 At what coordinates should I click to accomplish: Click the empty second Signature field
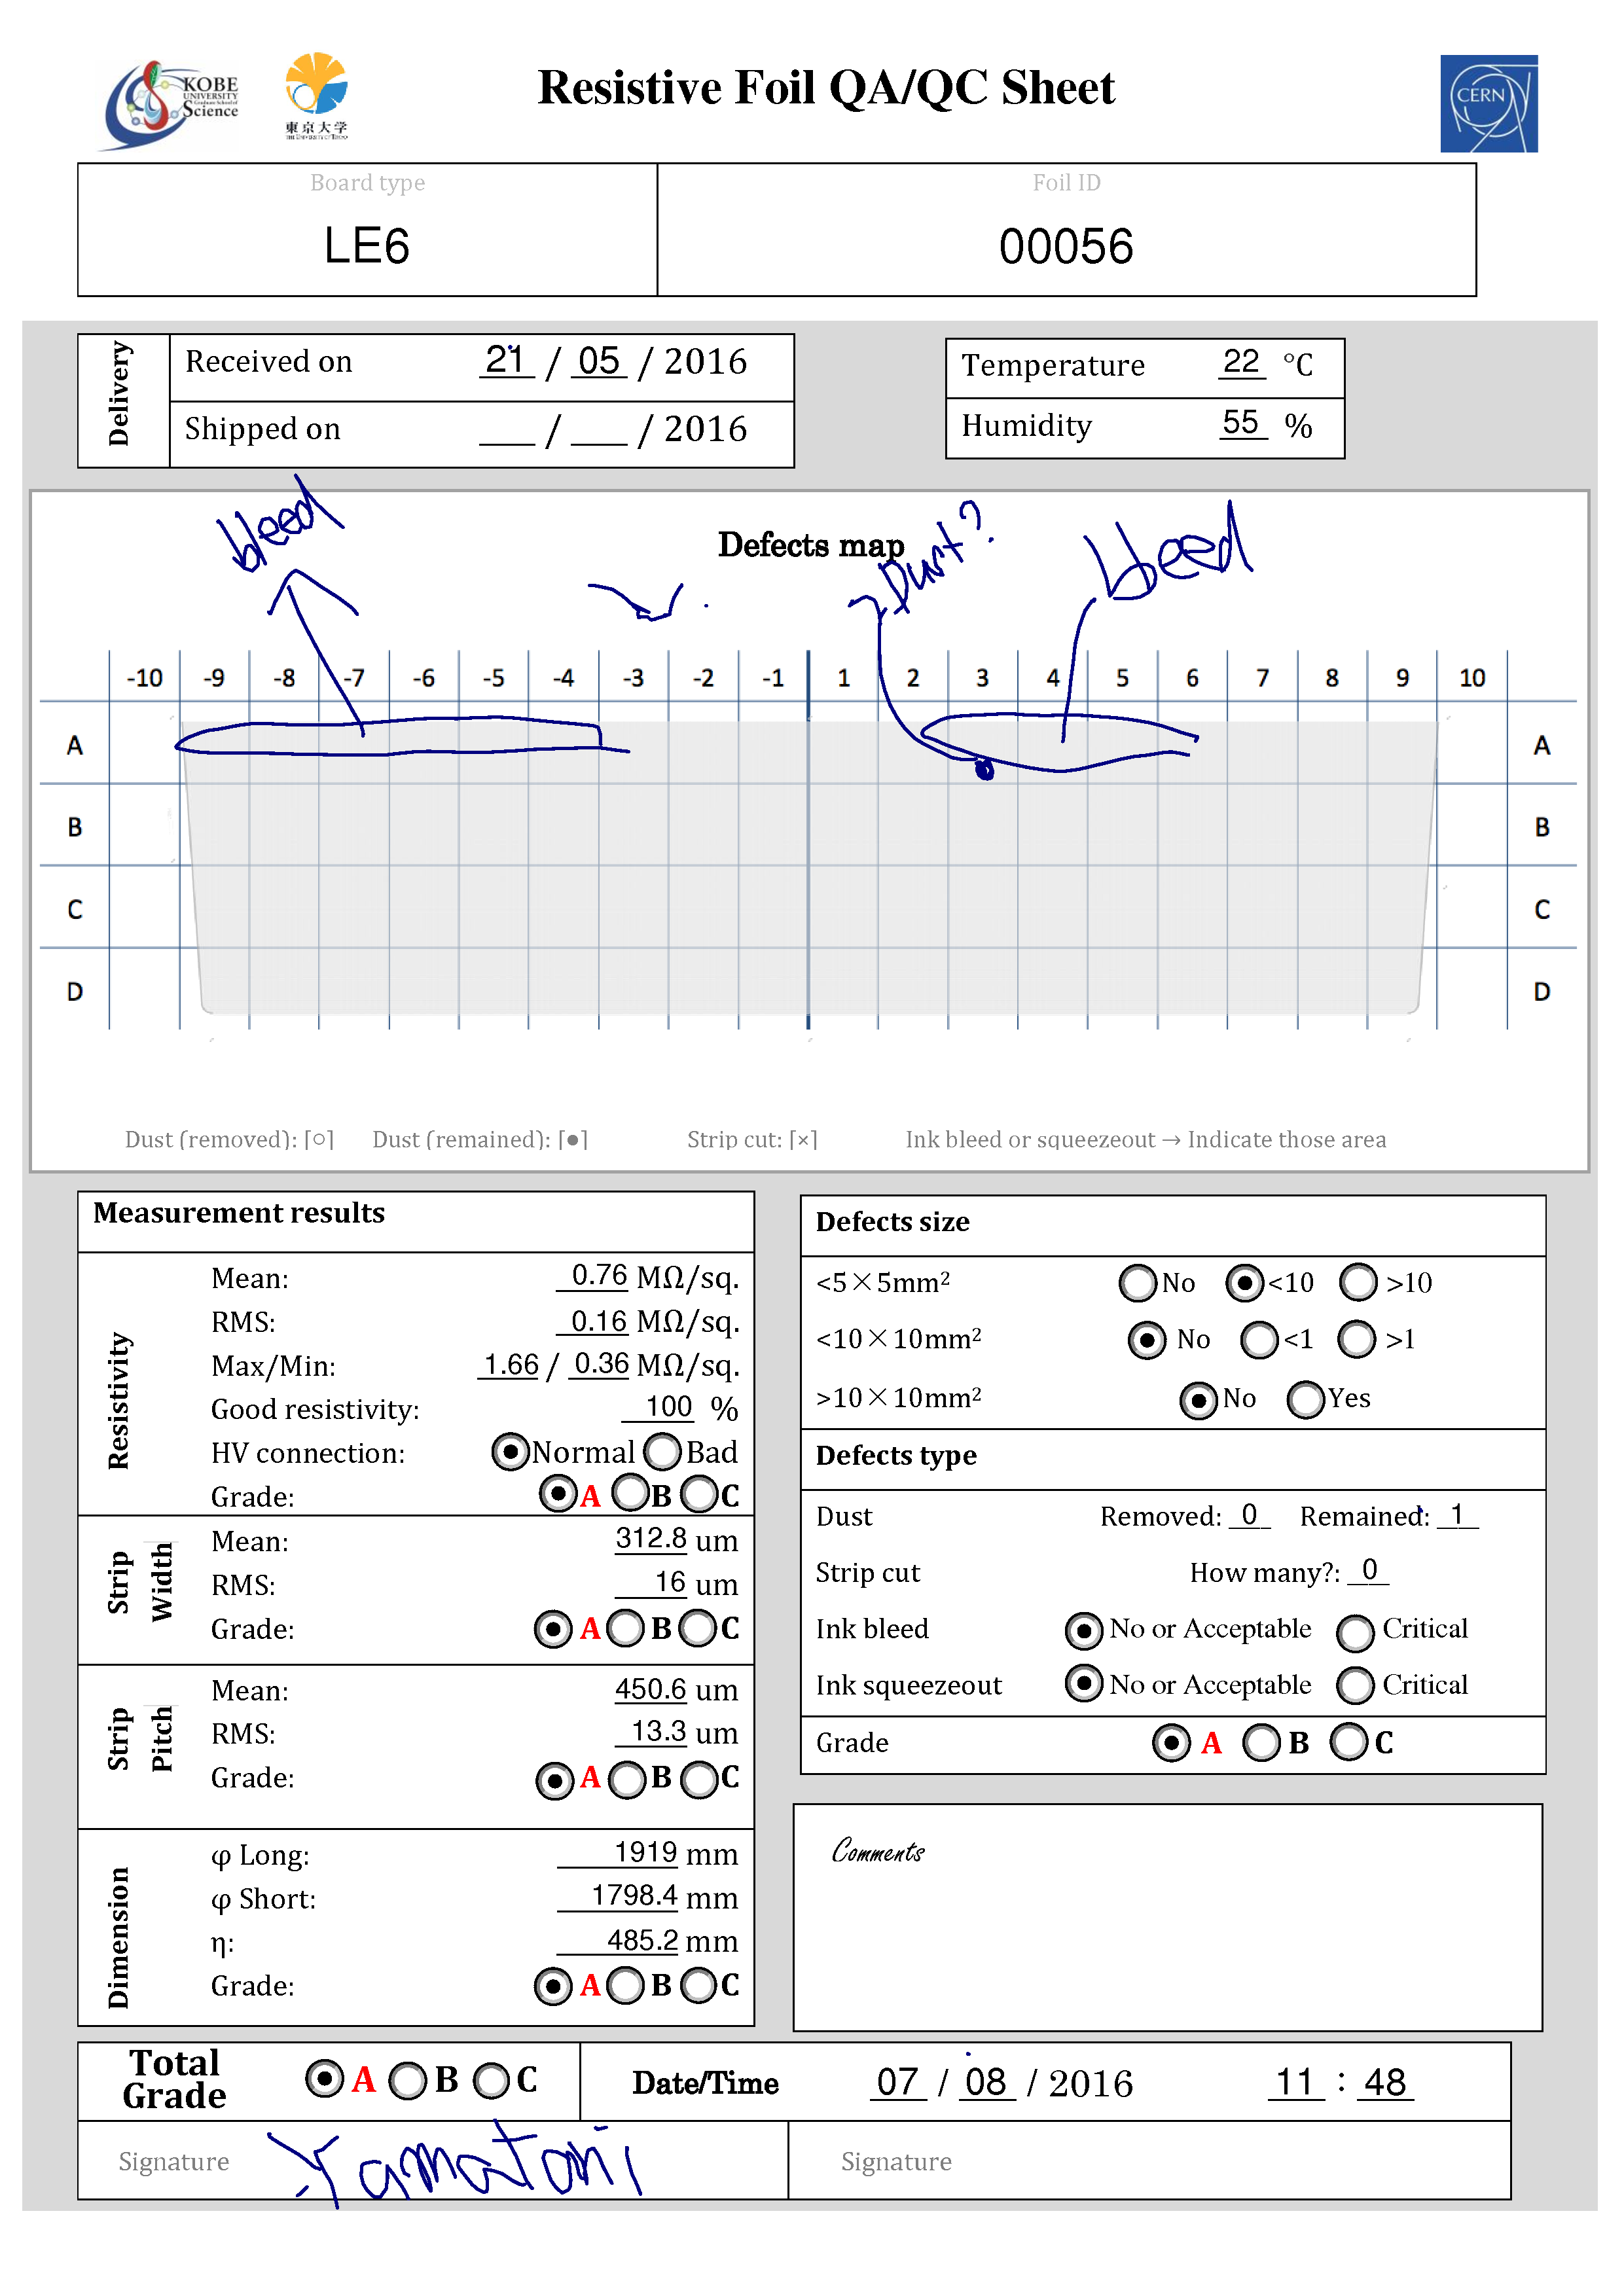tap(1149, 2159)
